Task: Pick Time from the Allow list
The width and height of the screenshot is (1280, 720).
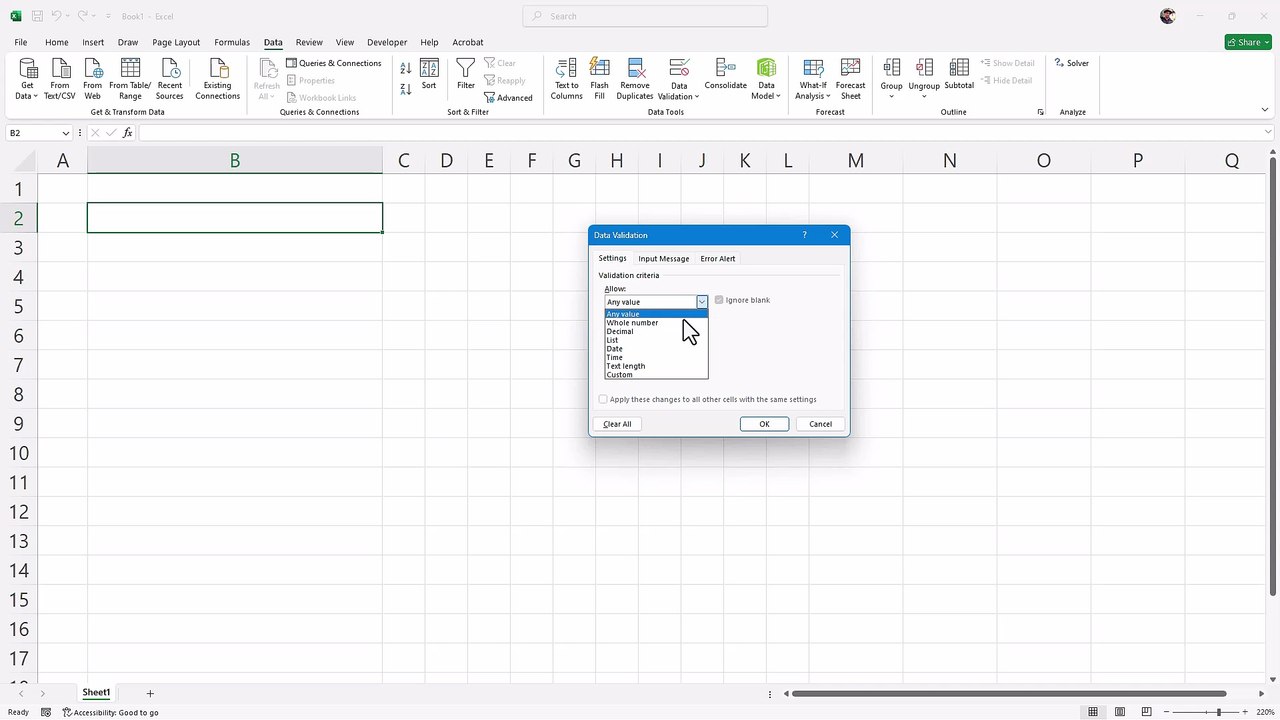Action: [656, 357]
